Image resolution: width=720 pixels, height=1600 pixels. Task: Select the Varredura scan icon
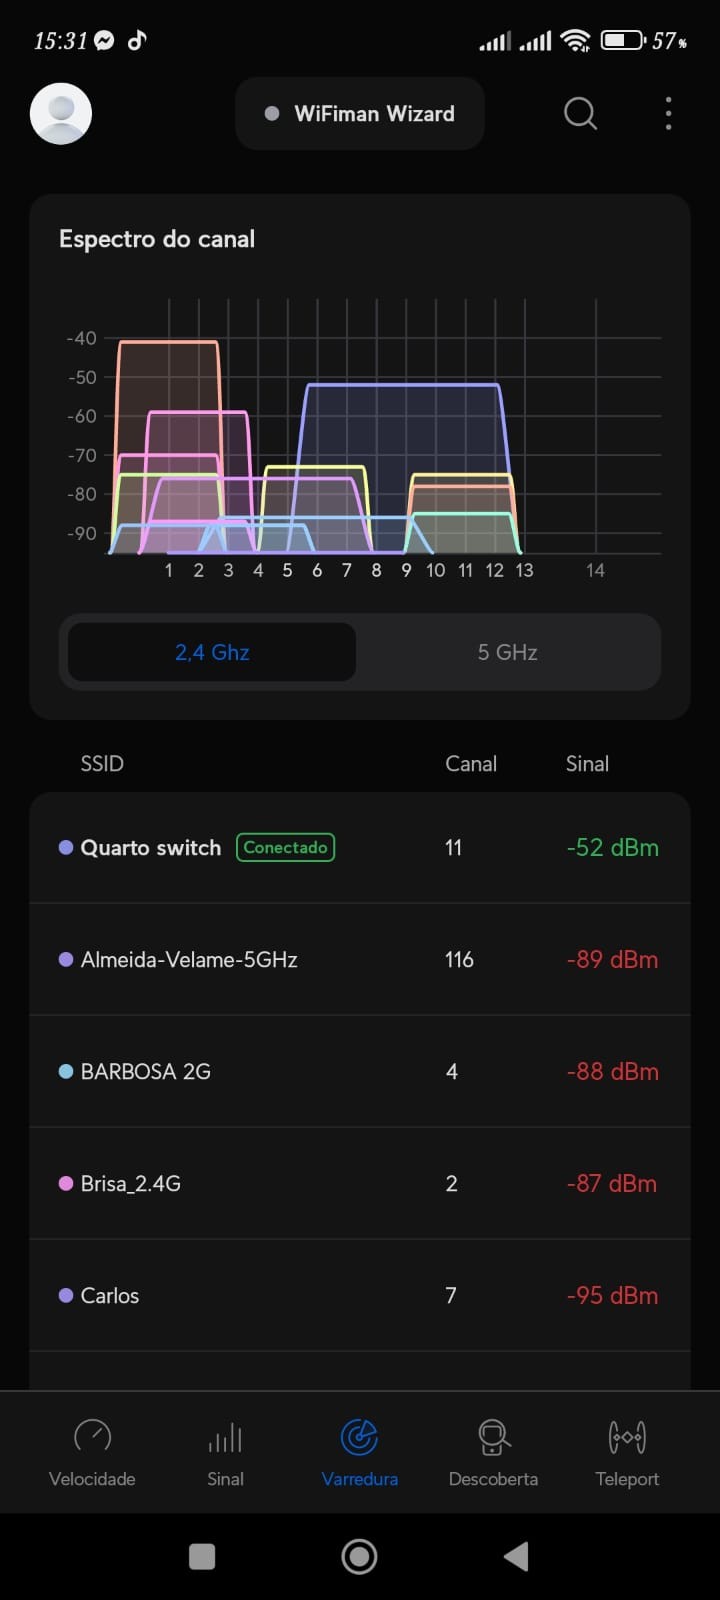pos(359,1438)
